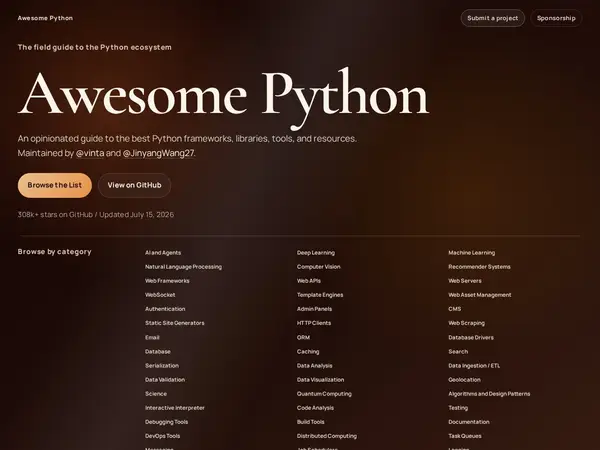Open the Data Analysis category

315,365
